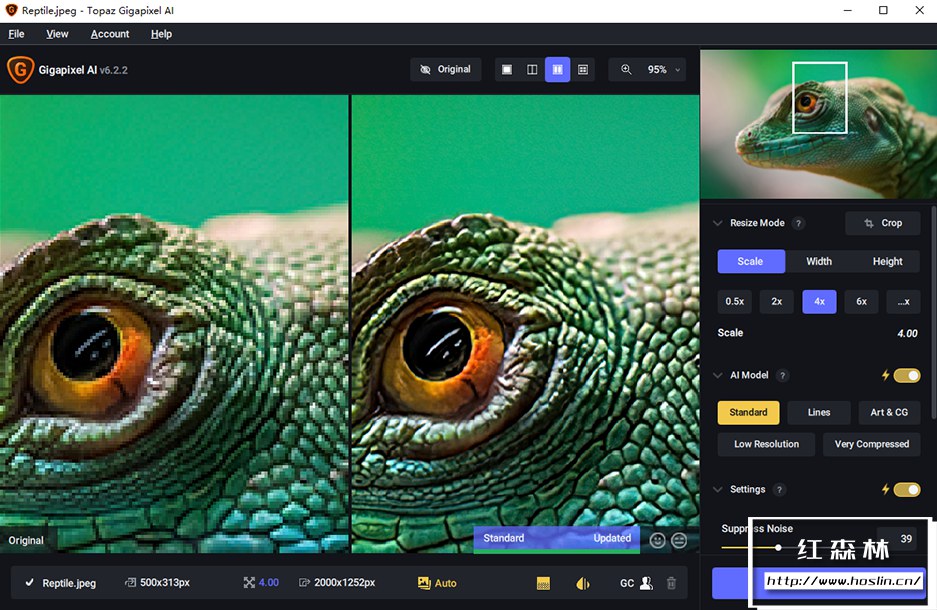Switch to split view layout icon
This screenshot has height=610, width=937.
point(532,69)
